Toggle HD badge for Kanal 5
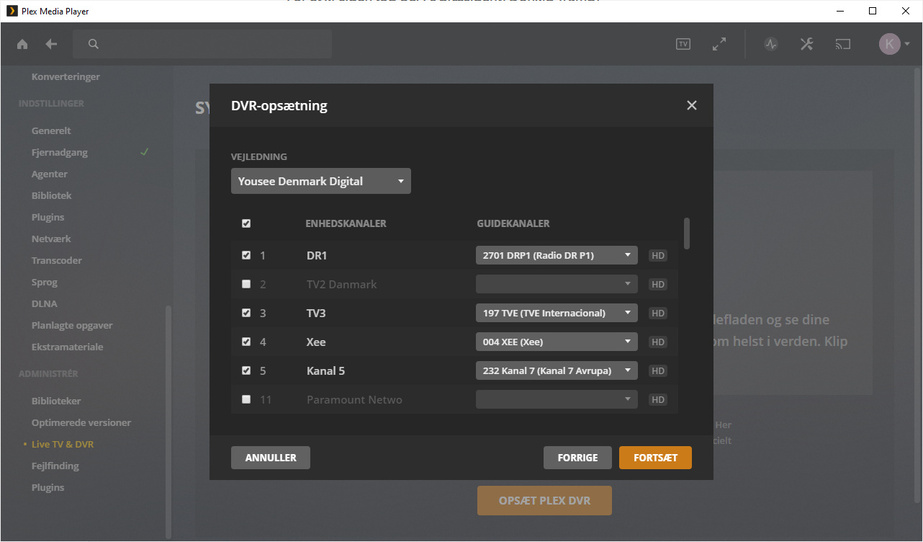Image resolution: width=923 pixels, height=542 pixels. (658, 371)
